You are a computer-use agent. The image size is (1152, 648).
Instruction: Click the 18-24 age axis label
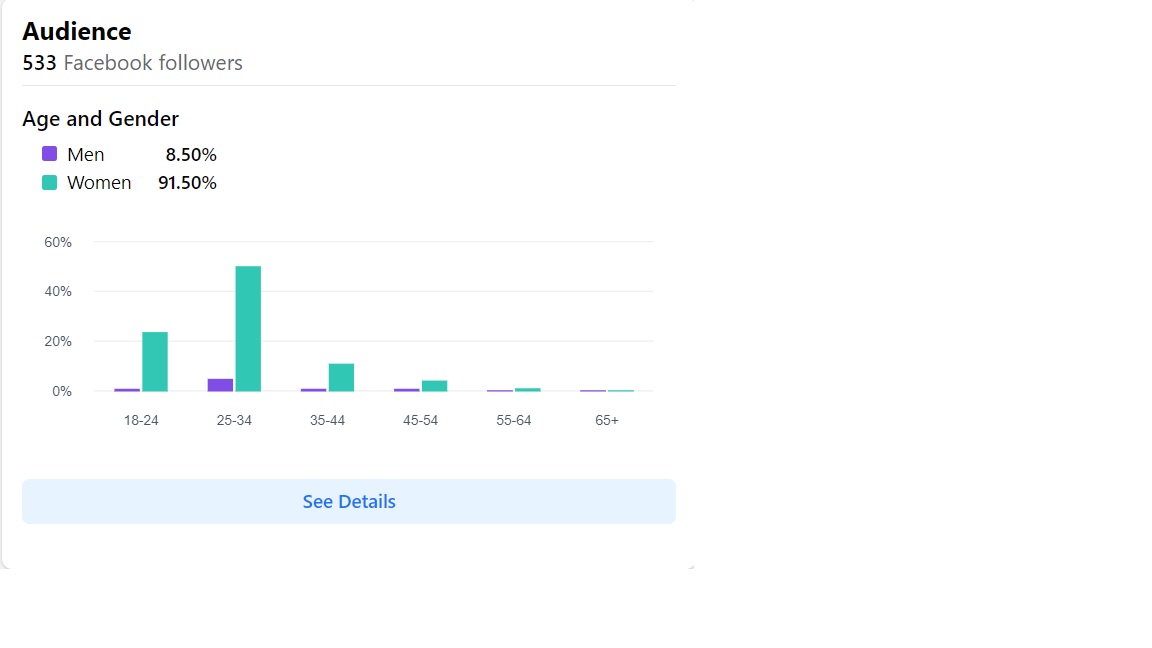click(x=141, y=421)
